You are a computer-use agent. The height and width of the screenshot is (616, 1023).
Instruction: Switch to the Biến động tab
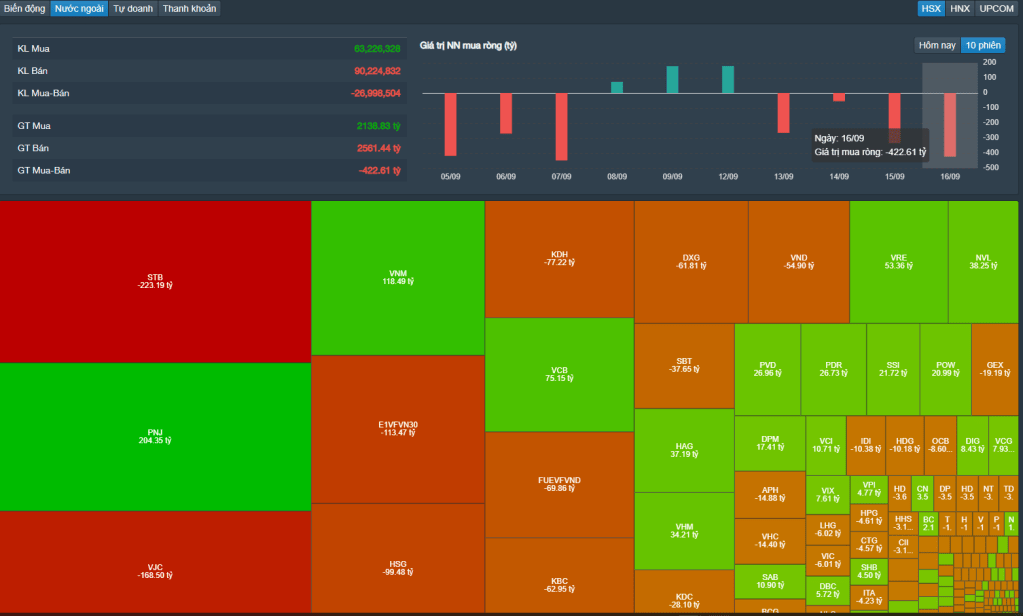[x=25, y=8]
